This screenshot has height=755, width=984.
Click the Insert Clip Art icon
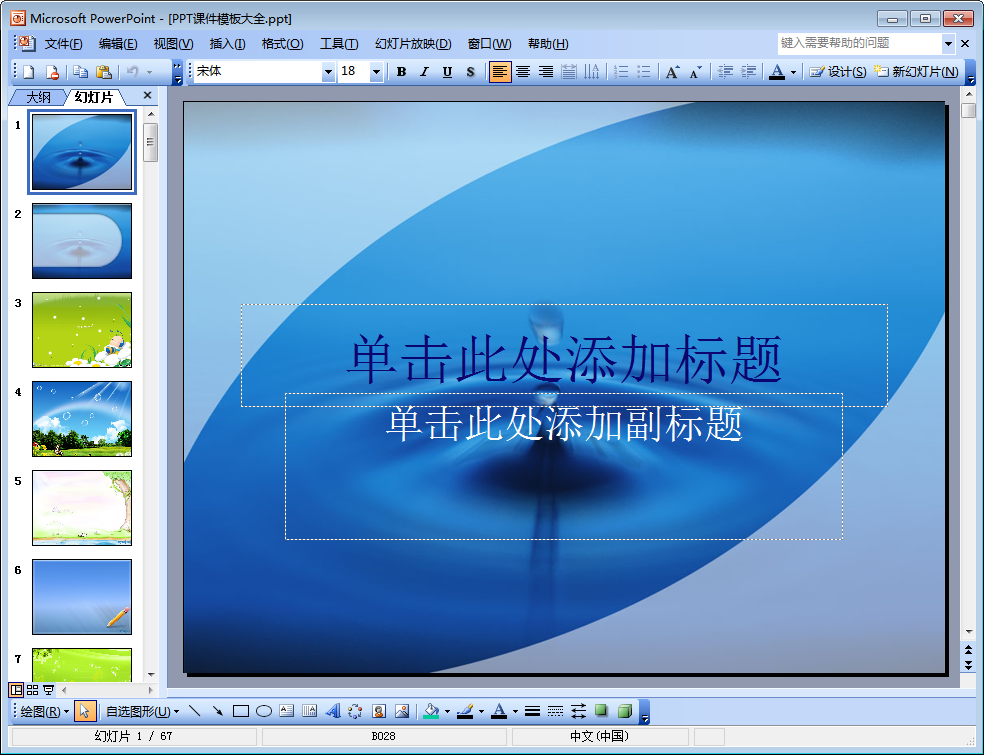(378, 711)
